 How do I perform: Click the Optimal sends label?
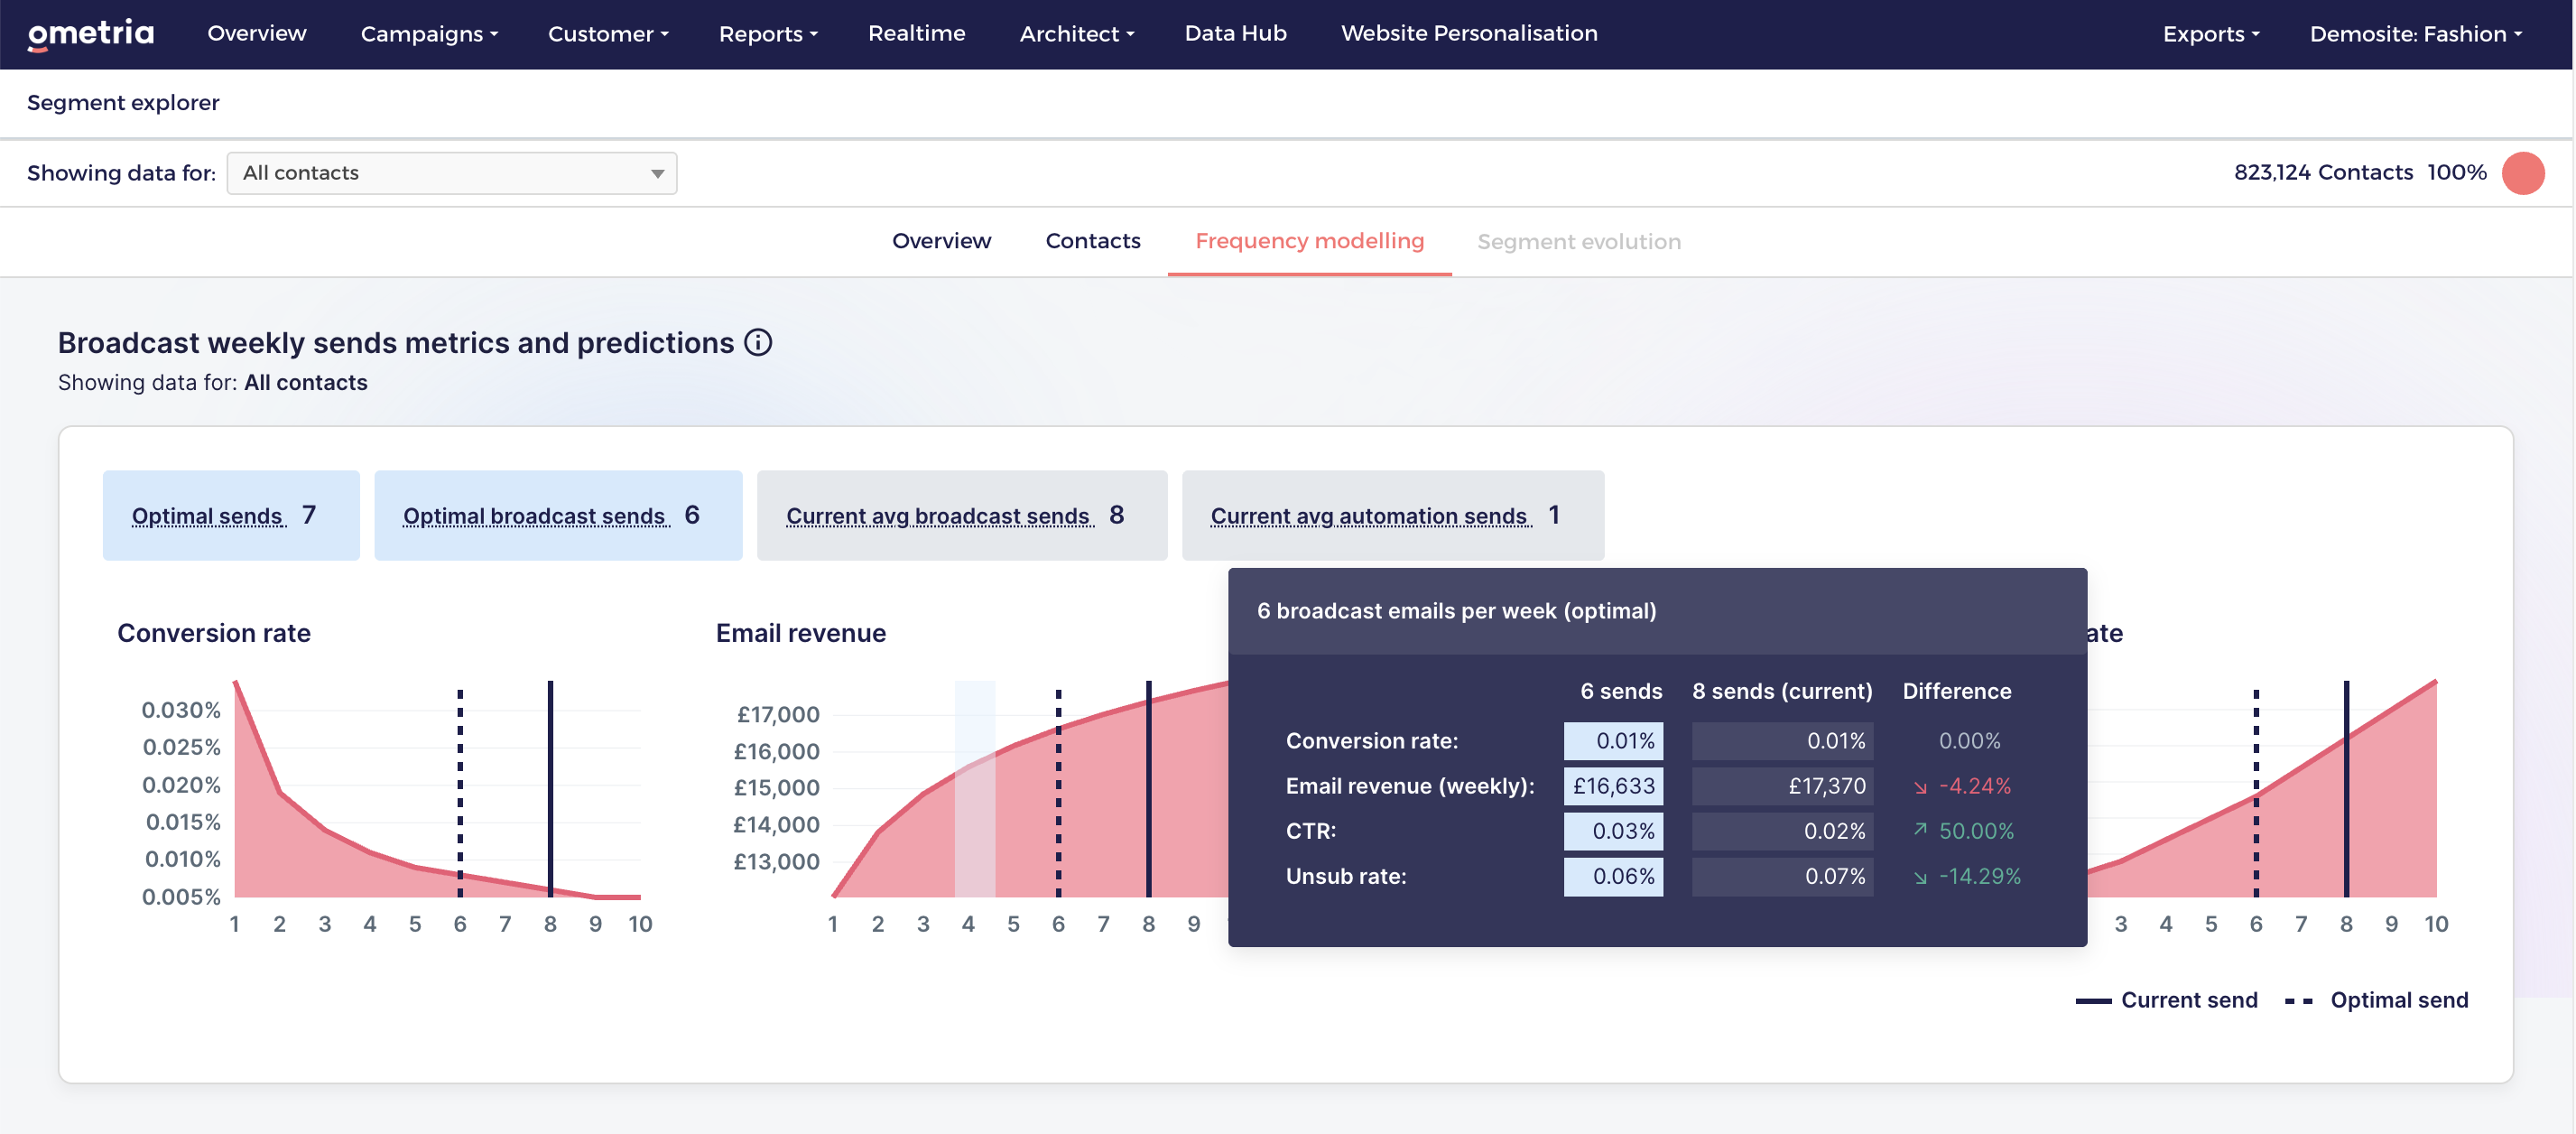point(207,516)
